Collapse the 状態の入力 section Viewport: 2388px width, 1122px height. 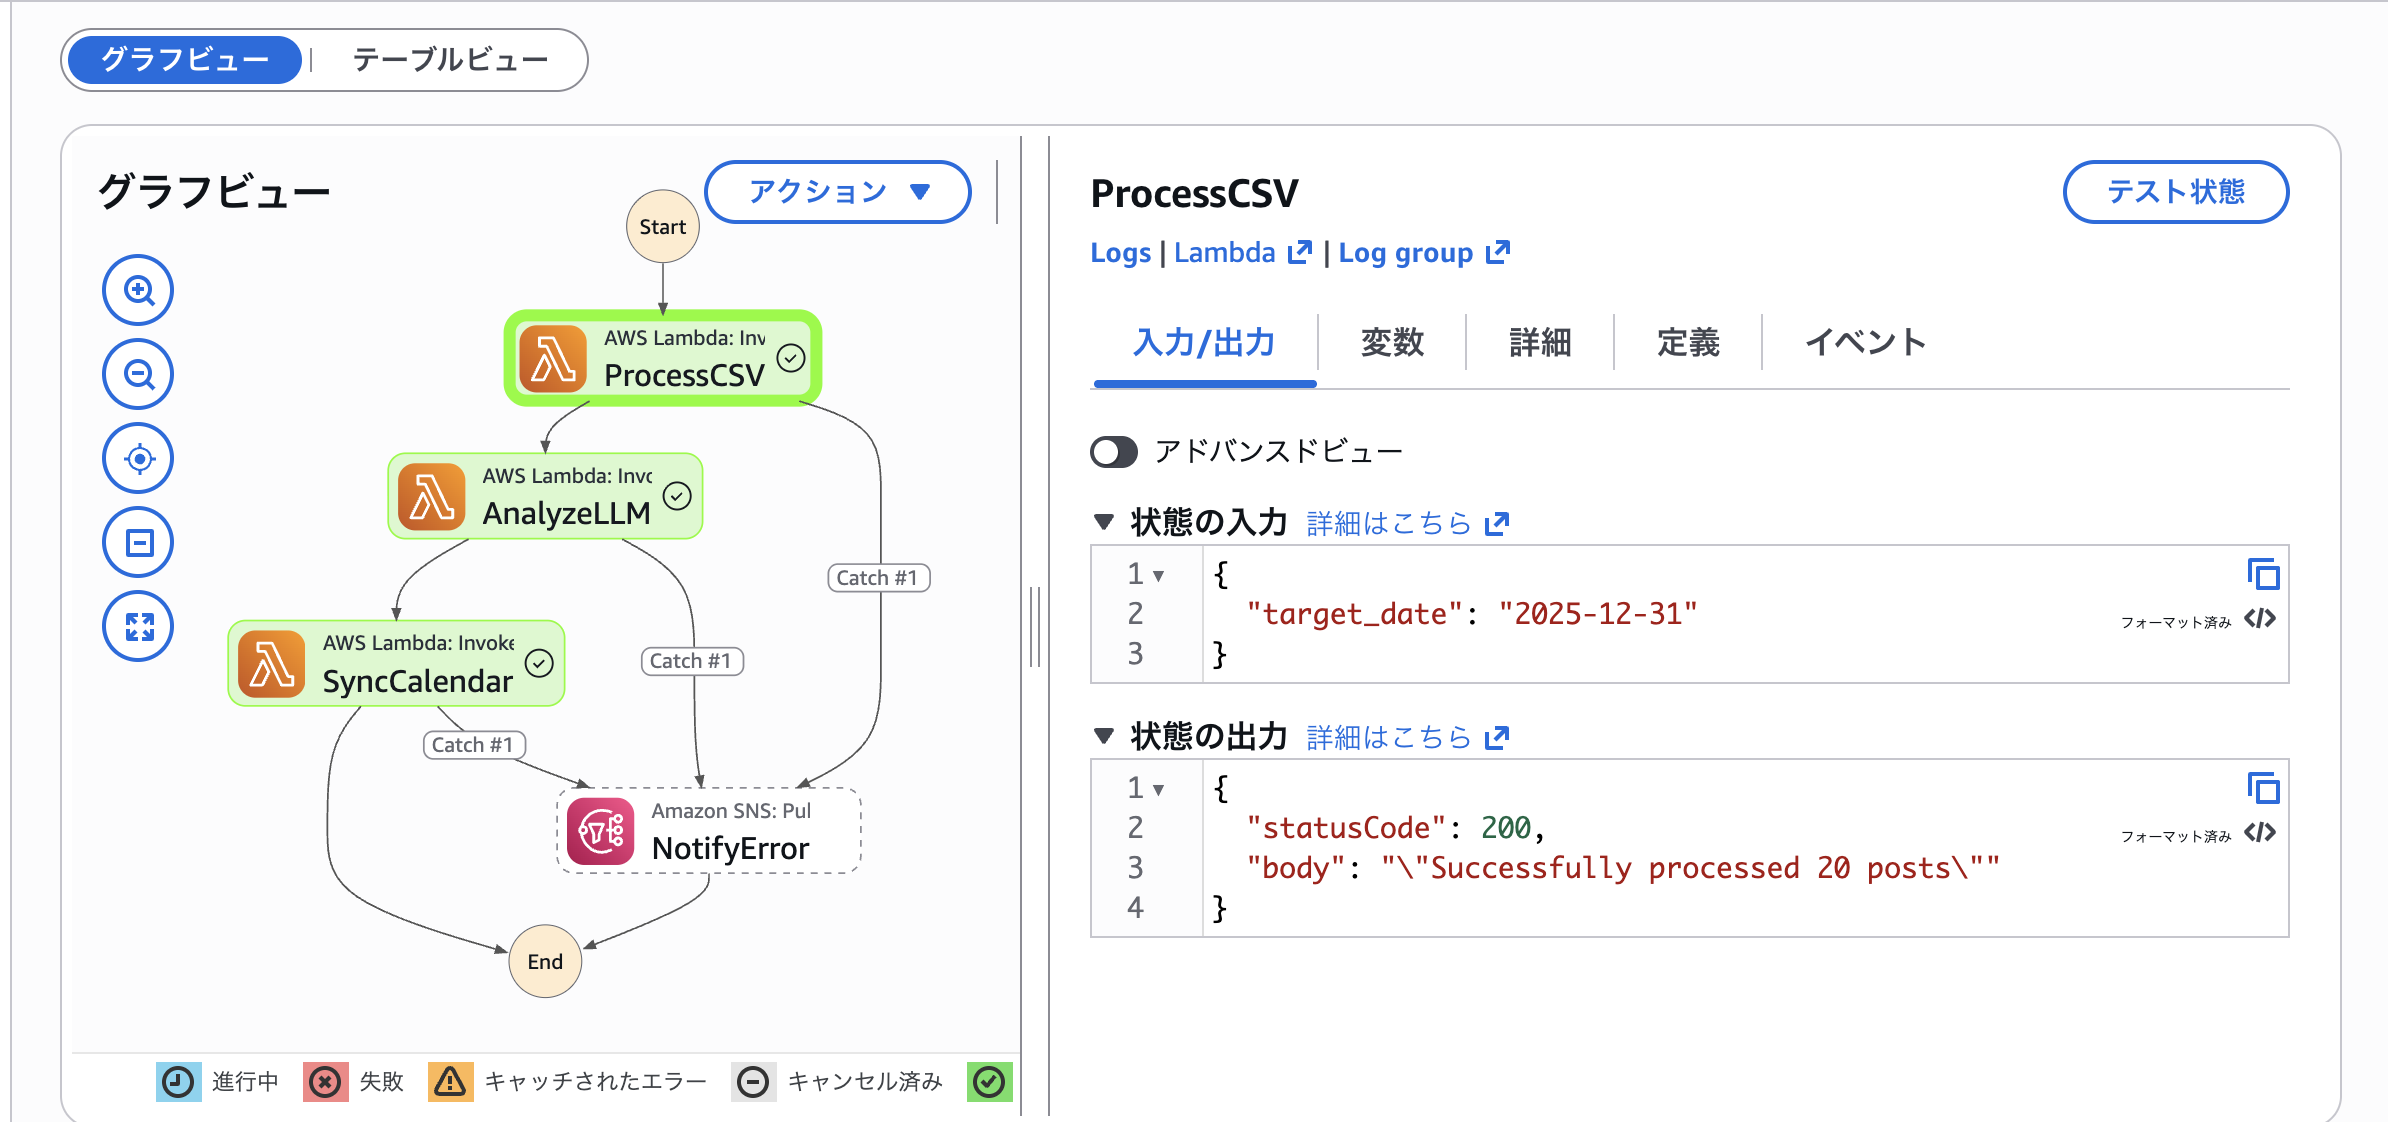(1104, 522)
